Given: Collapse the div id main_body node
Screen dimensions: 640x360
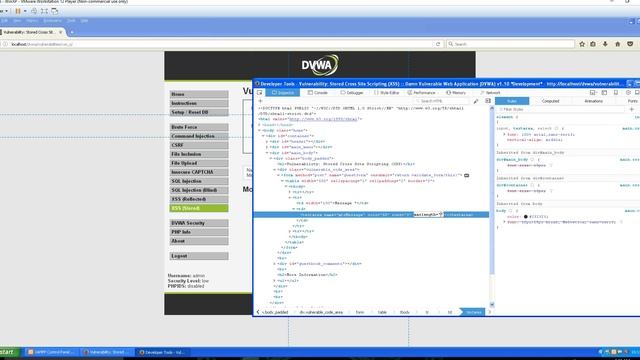Looking at the screenshot, I should (267, 153).
